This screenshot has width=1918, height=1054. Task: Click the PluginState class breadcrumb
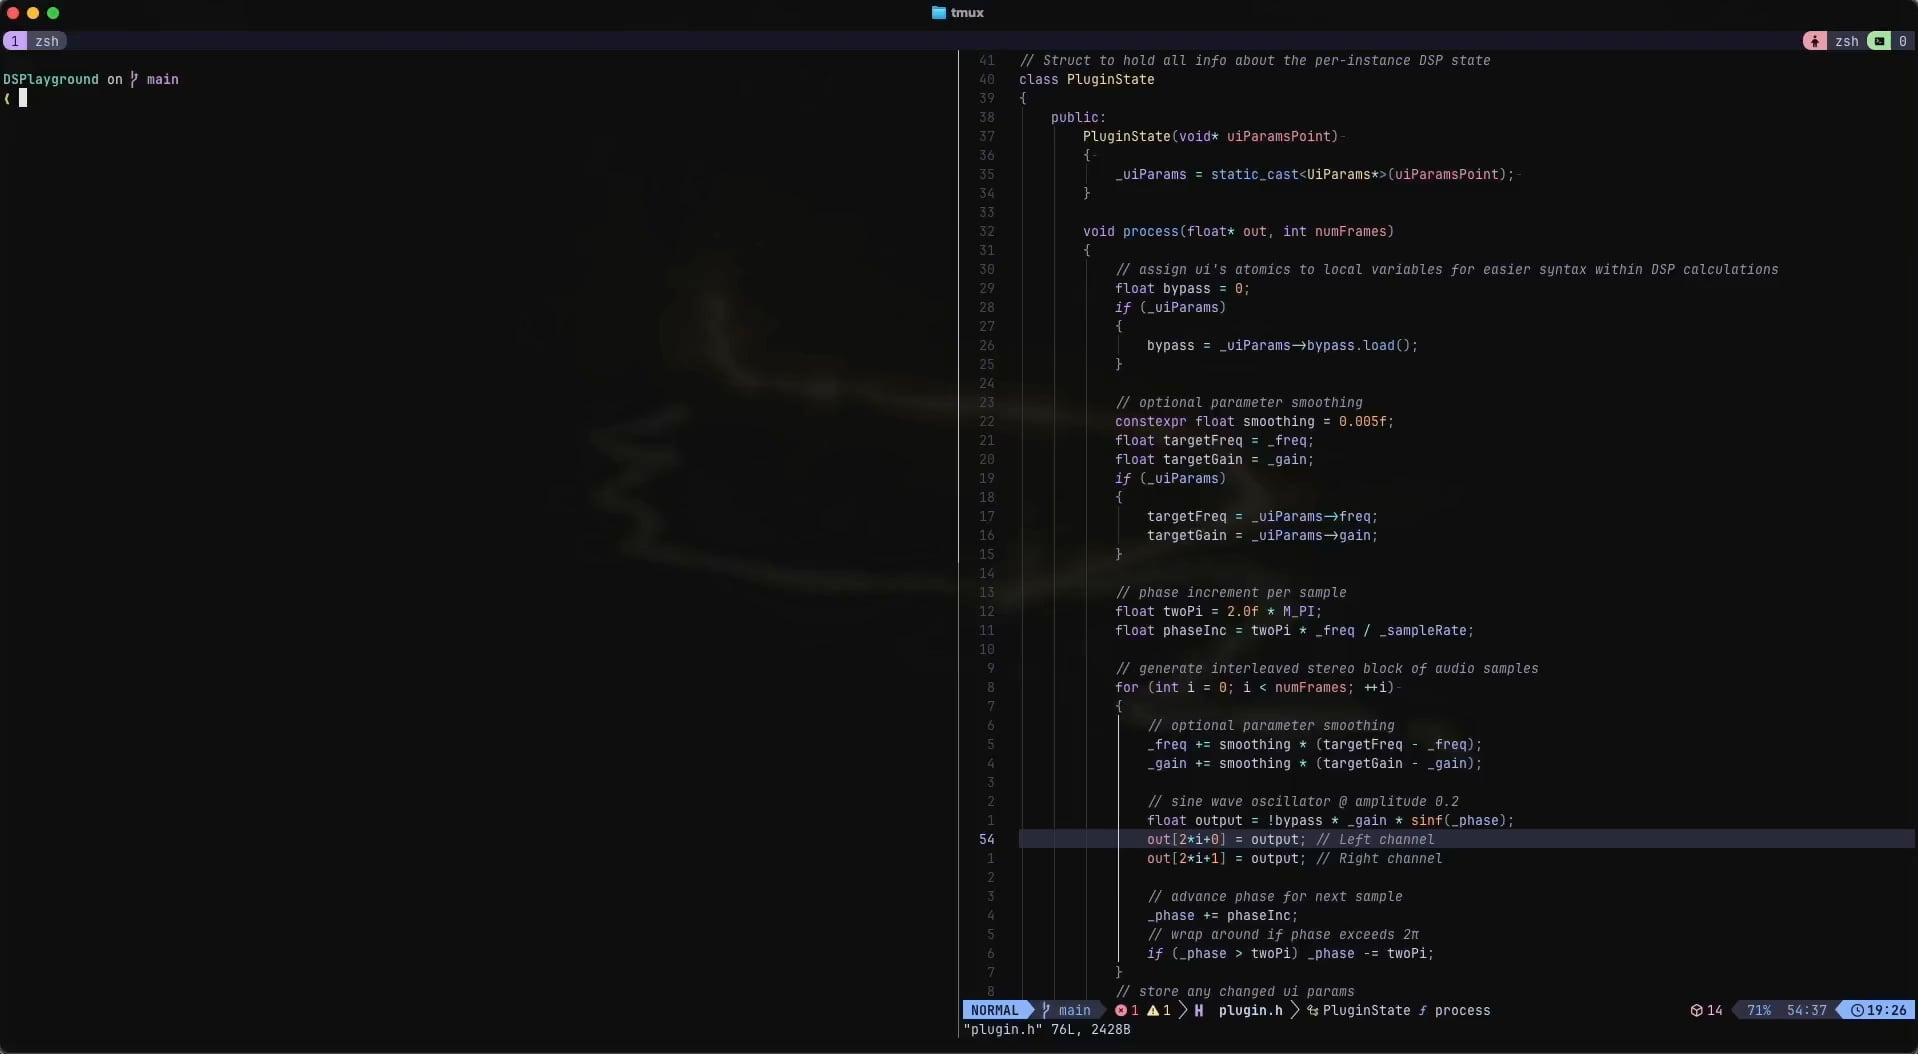pos(1366,1010)
